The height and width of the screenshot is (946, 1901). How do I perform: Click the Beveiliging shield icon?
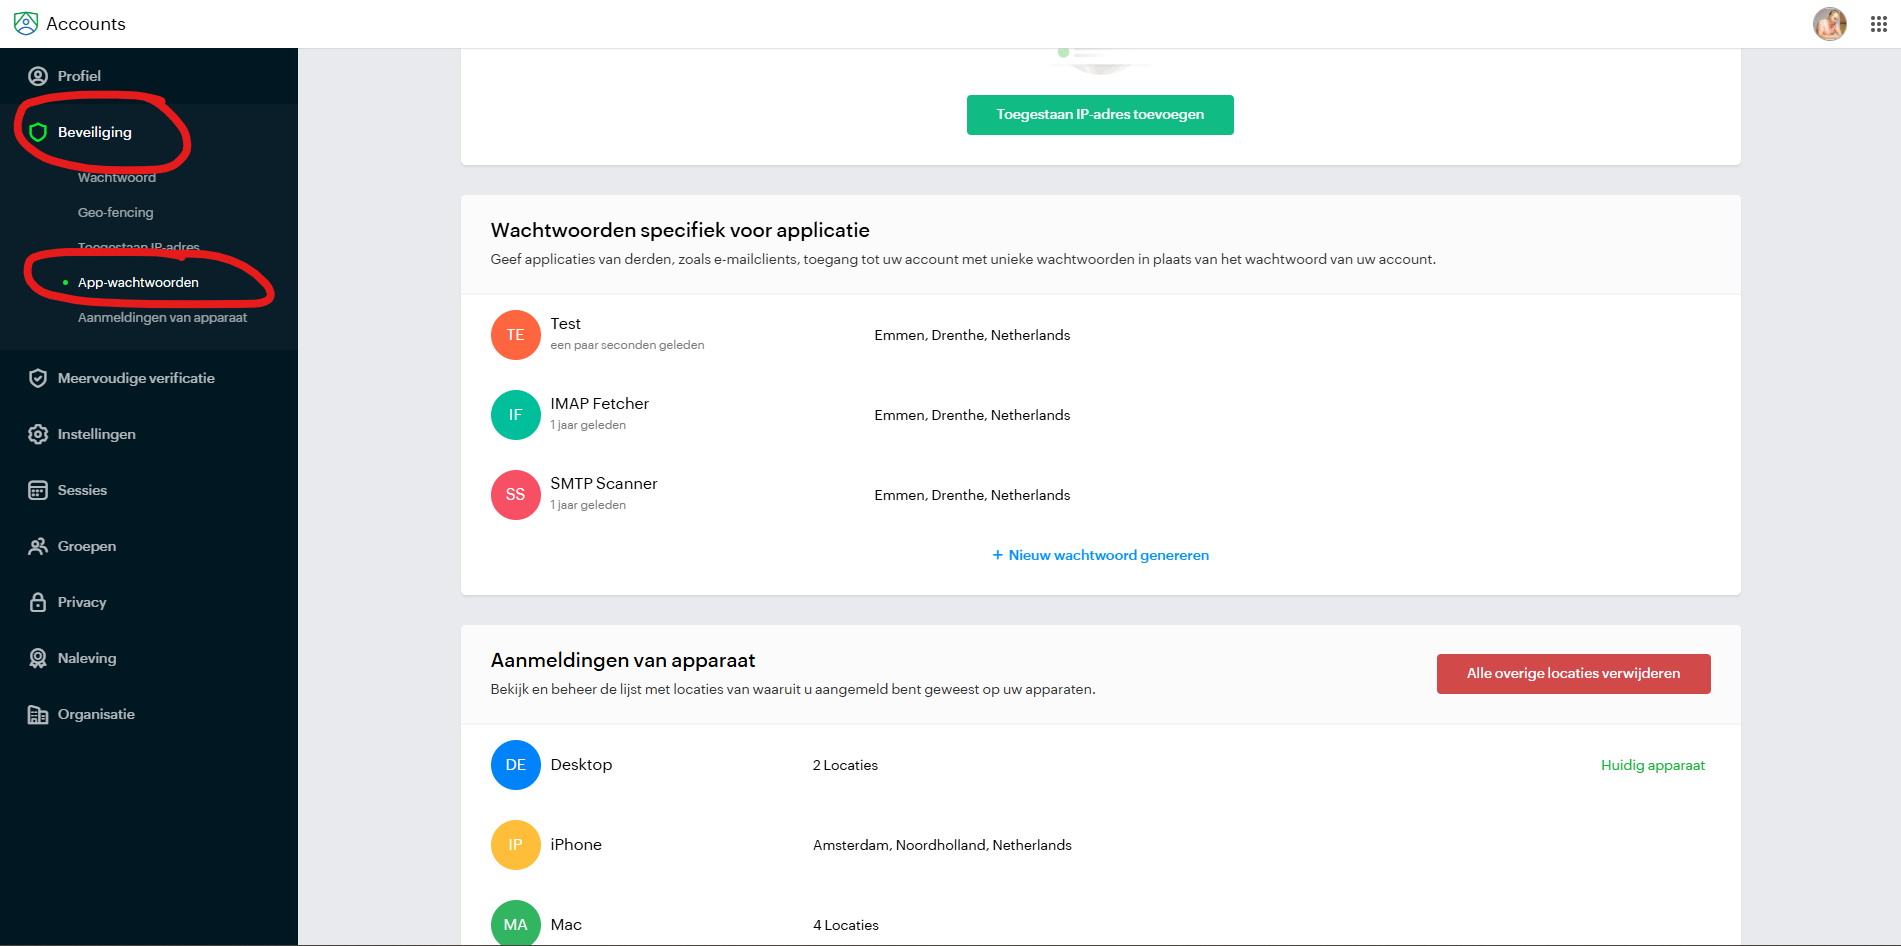coord(38,132)
